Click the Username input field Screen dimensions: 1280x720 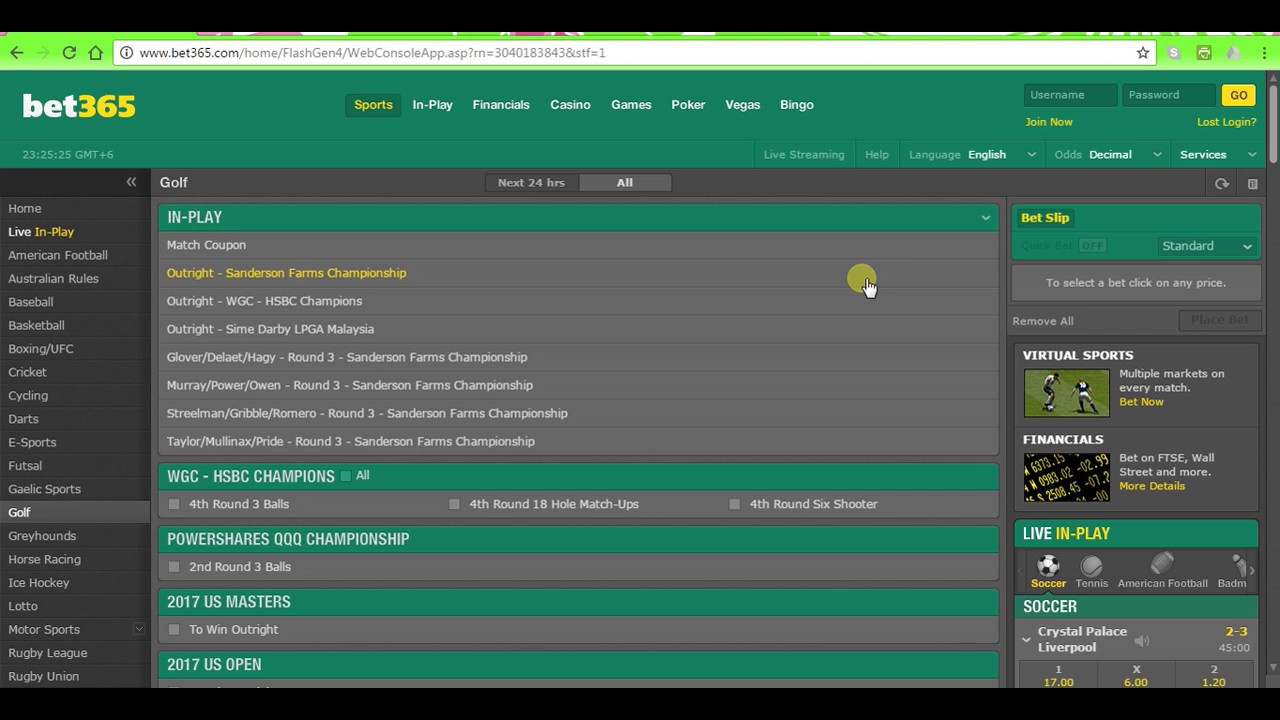coord(1070,95)
